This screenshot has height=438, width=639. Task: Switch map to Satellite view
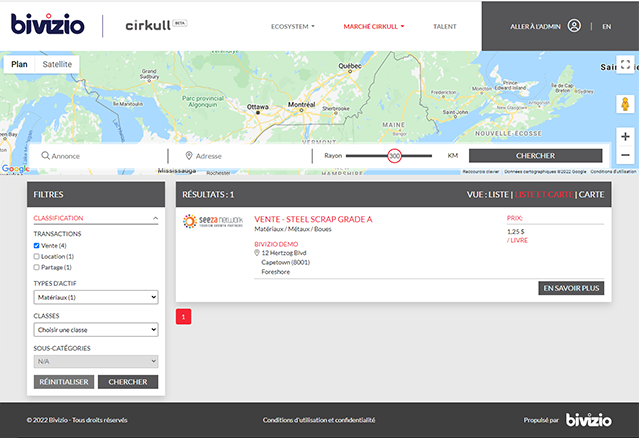(x=57, y=64)
